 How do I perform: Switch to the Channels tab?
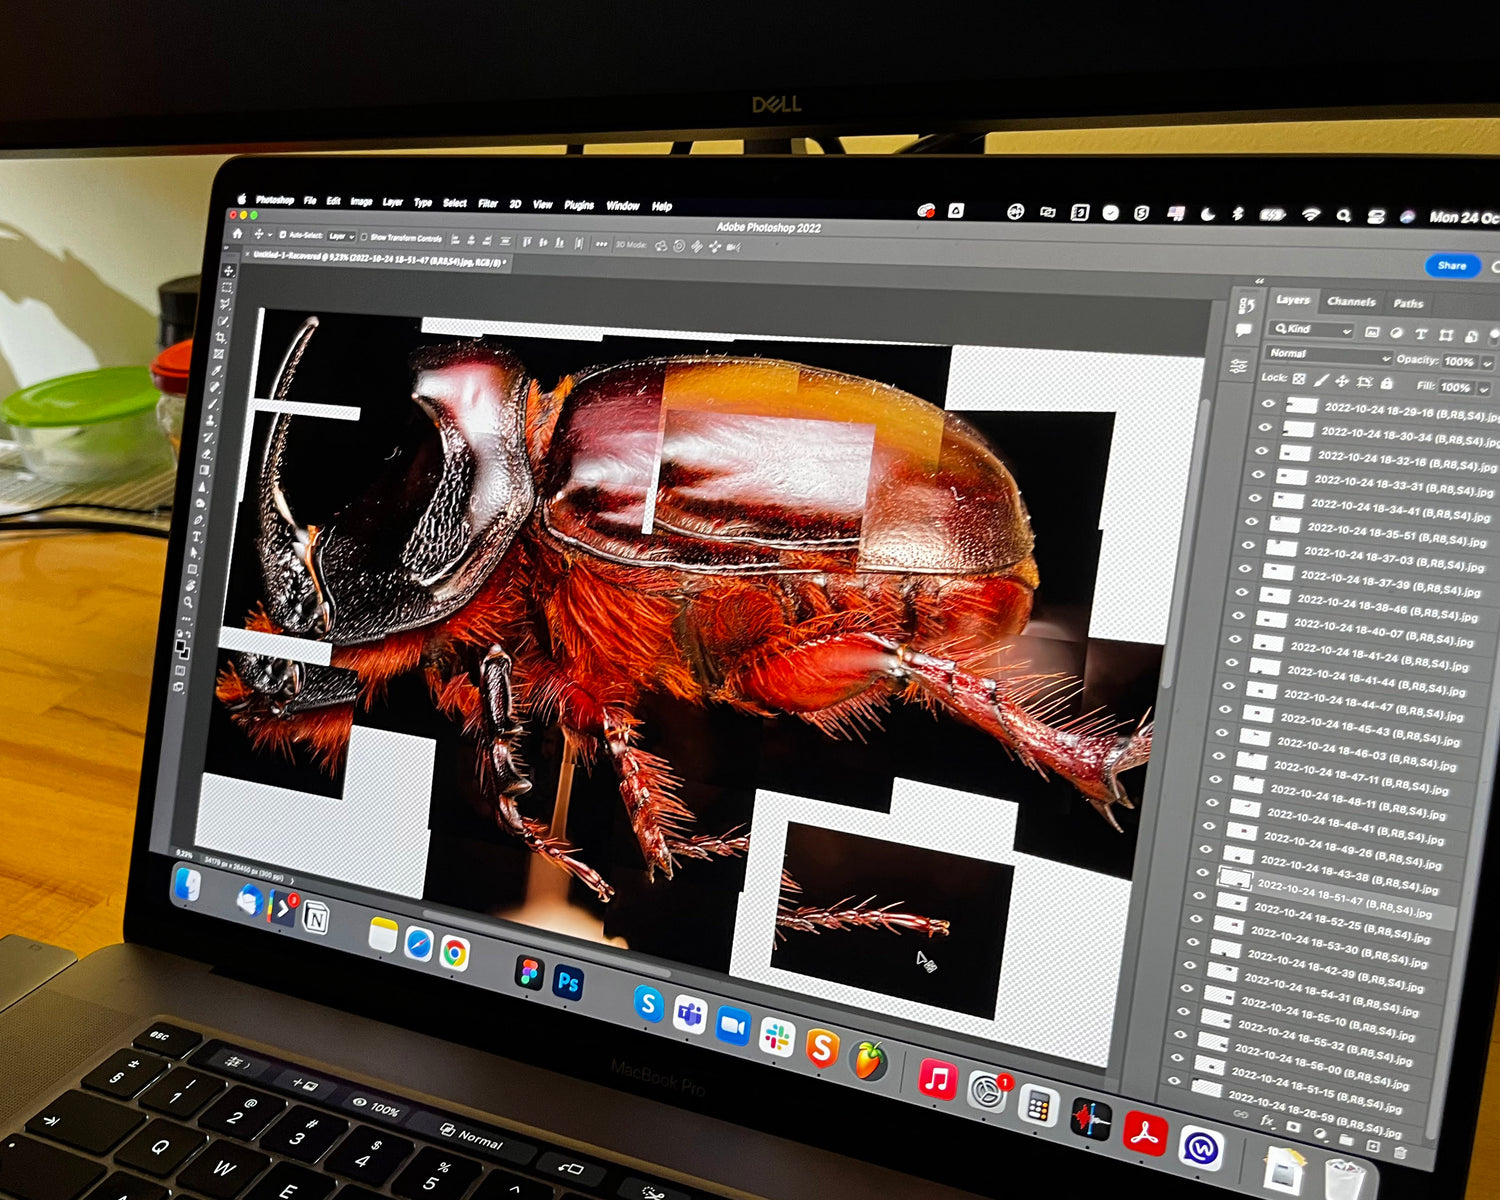click(x=1351, y=301)
